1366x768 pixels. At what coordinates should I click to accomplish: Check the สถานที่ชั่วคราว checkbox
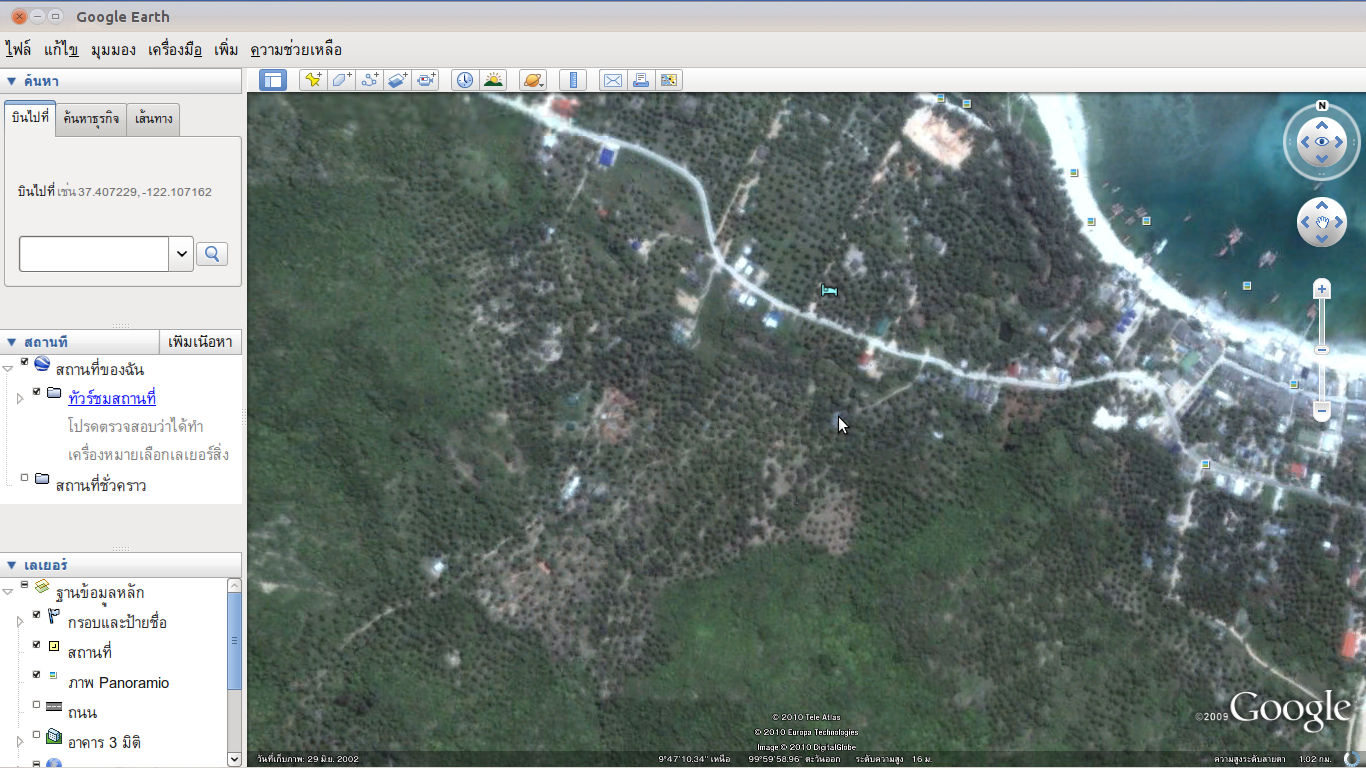pos(25,478)
